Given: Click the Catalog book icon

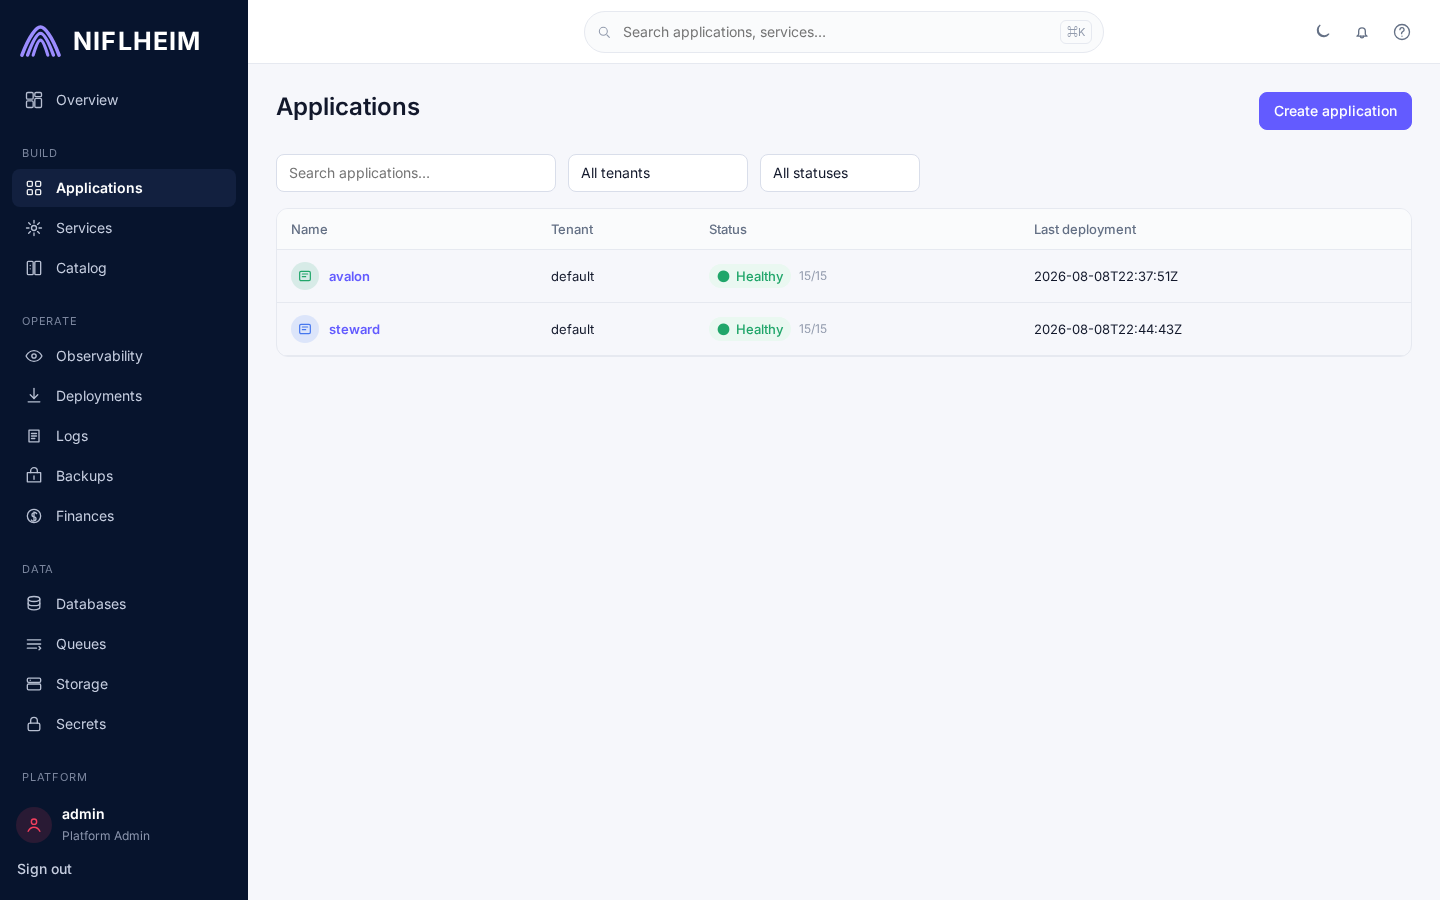Looking at the screenshot, I should [x=34, y=268].
